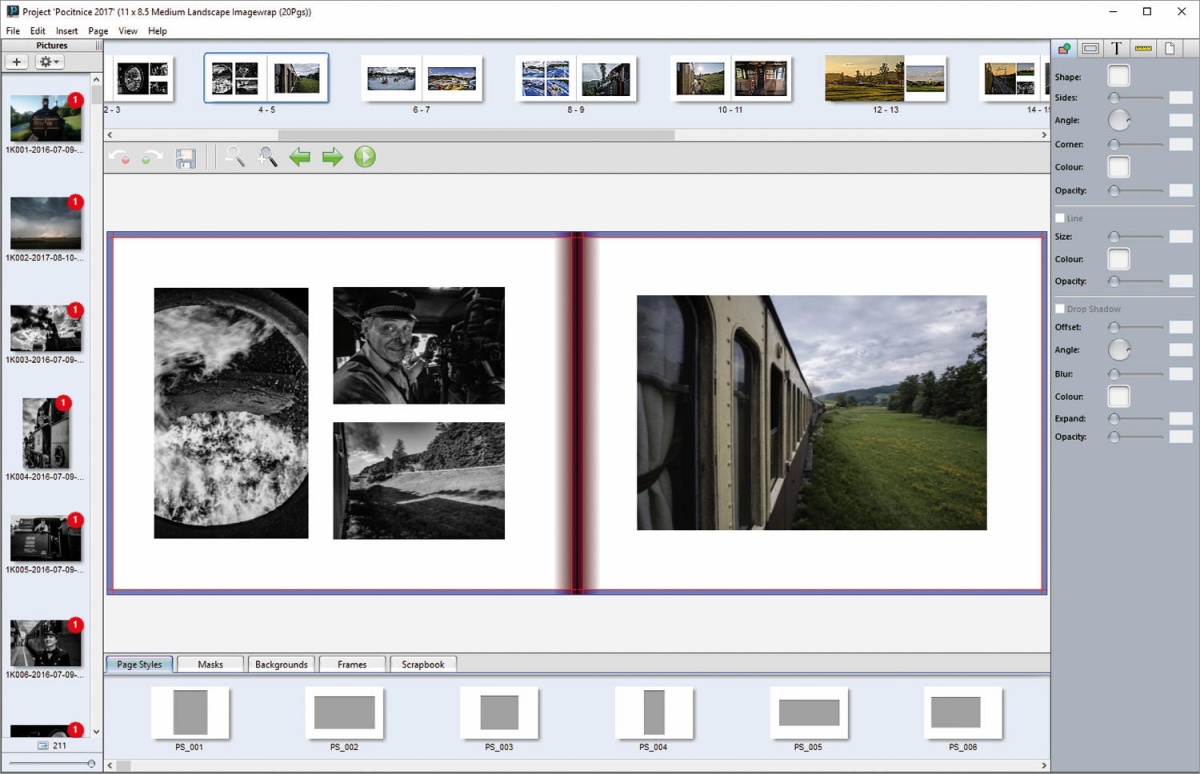The height and width of the screenshot is (774, 1200).
Task: Select the spread thumbnail for pages 8 - 9
Action: coord(576,79)
